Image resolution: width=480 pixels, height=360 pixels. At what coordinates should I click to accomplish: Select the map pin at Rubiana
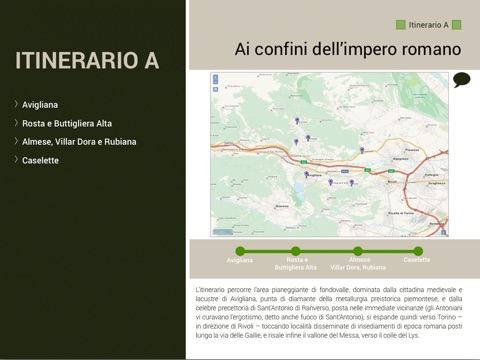click(297, 121)
